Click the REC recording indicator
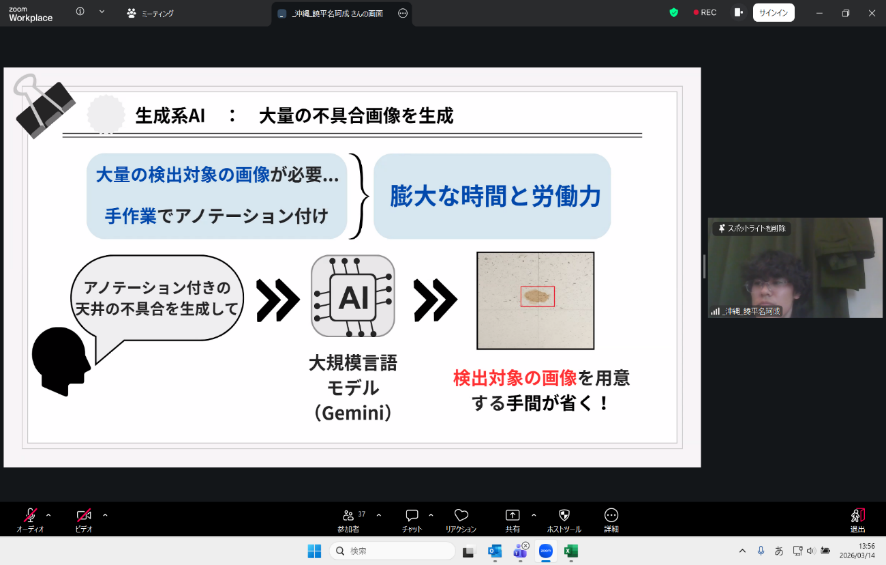 pyautogui.click(x=704, y=13)
